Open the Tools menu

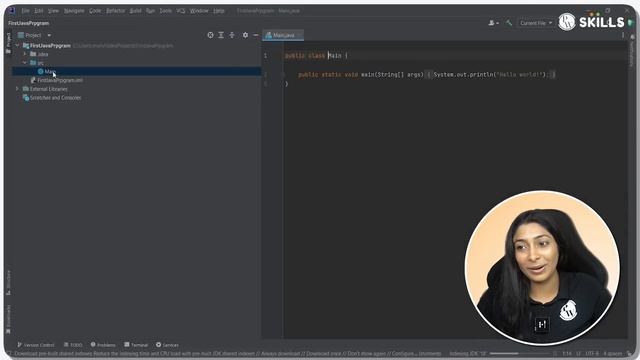[x=165, y=11]
